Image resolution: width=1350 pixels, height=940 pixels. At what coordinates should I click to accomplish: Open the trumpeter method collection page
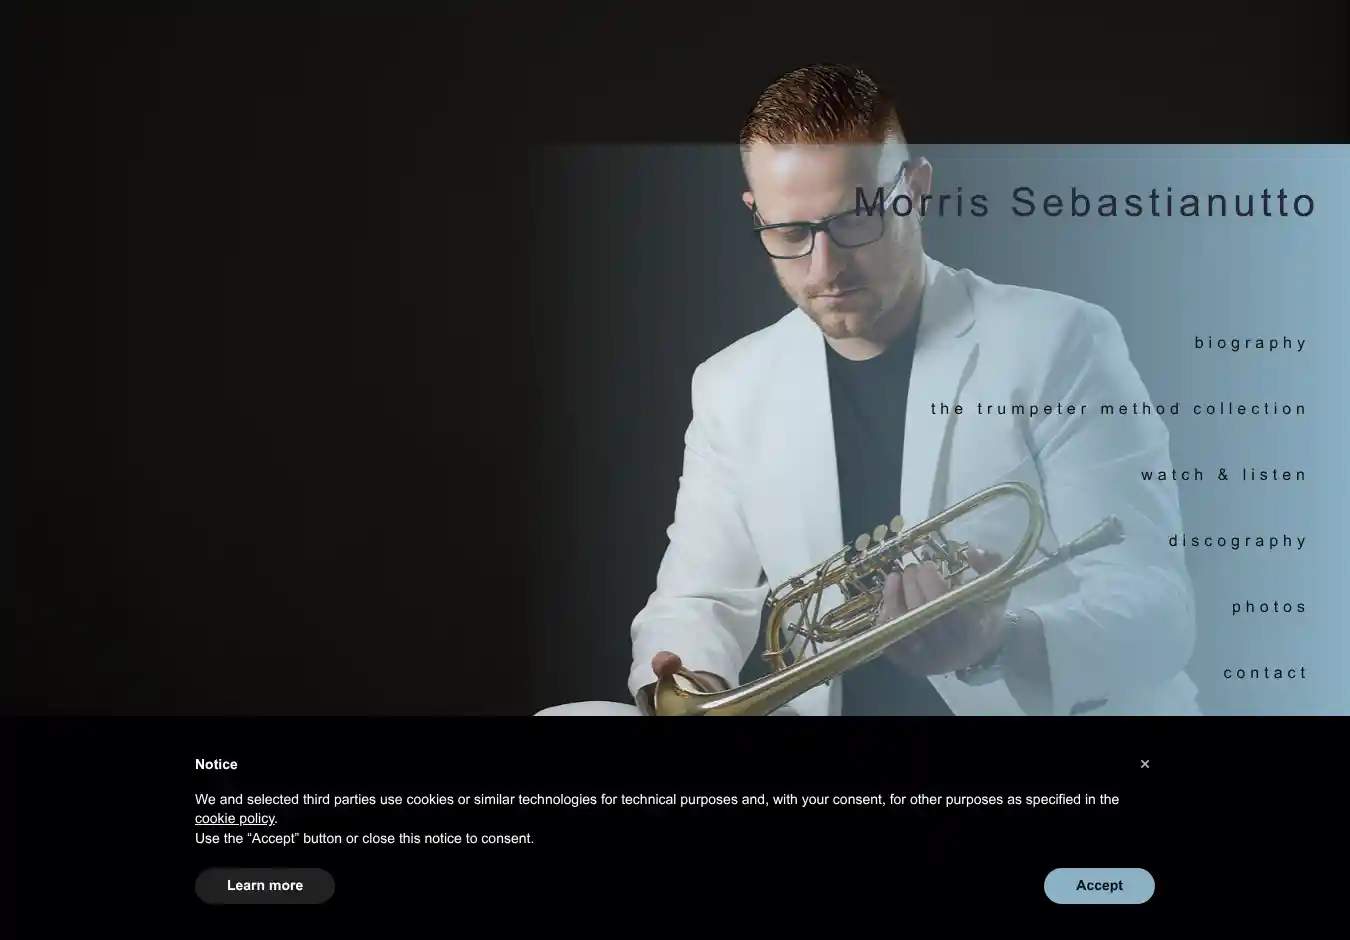1119,409
